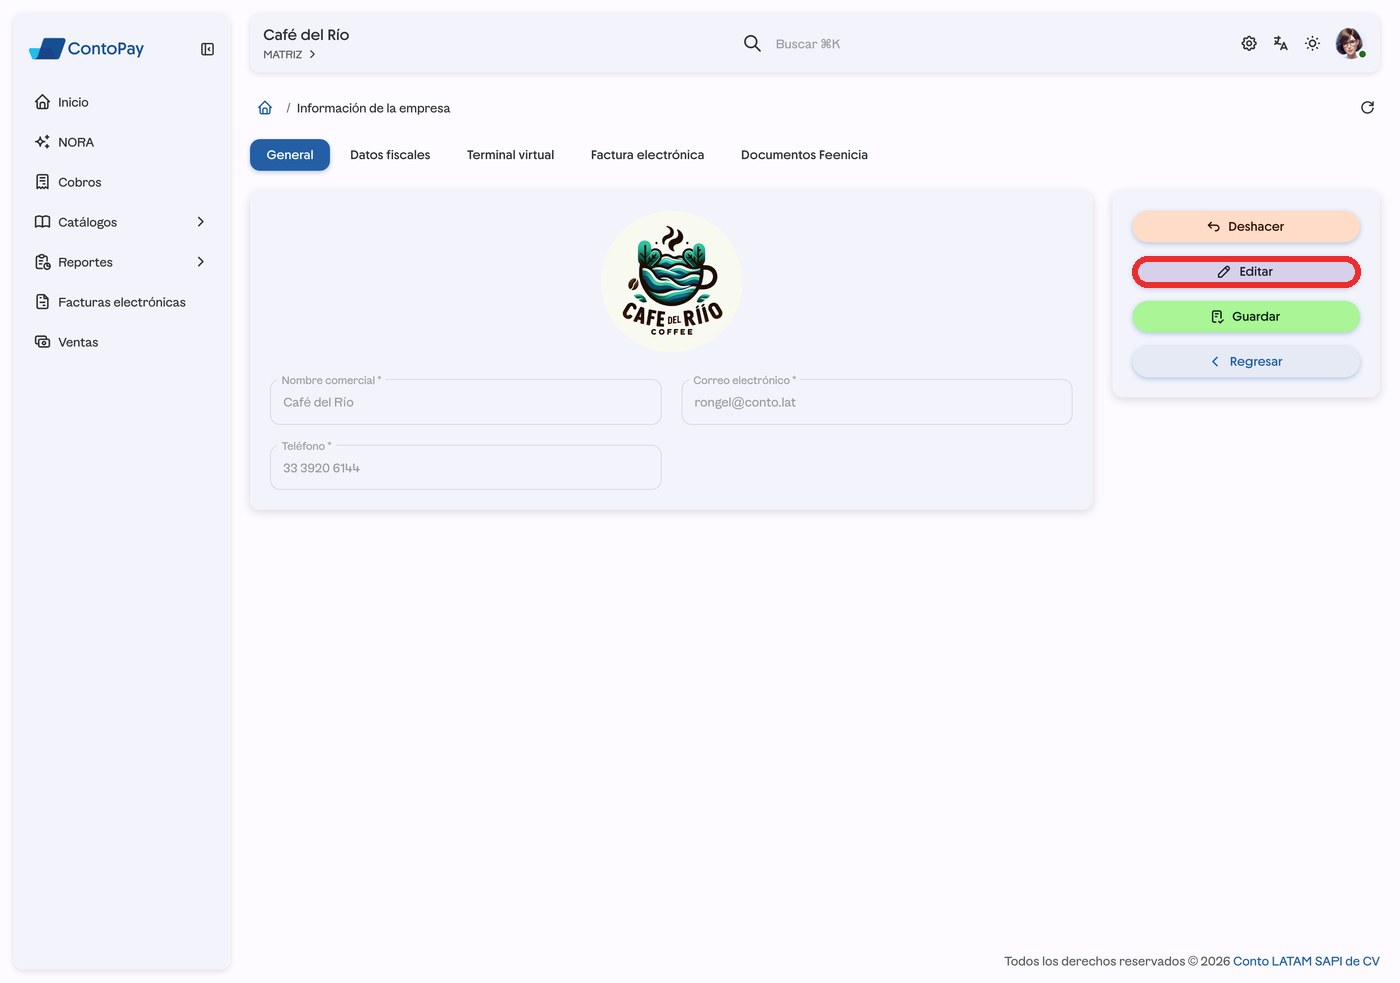The image size is (1400, 983).
Task: Click the Deshacer button
Action: (x=1246, y=227)
